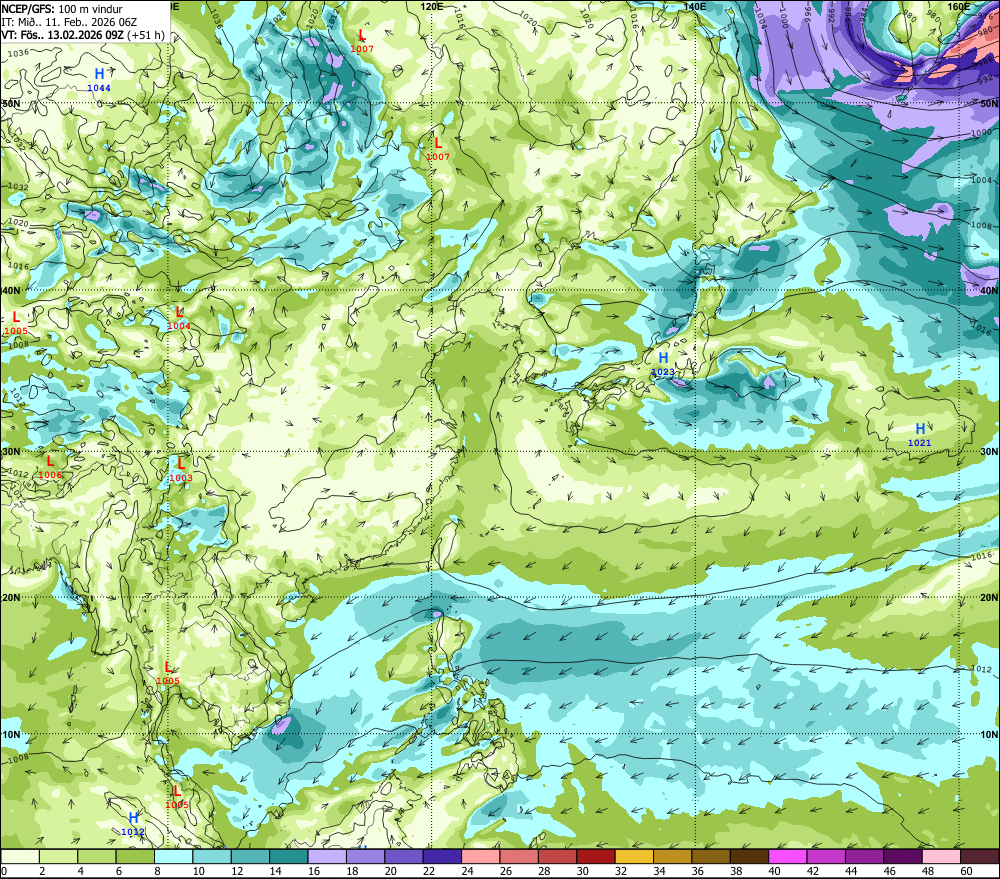Click the legend value label "0"
This screenshot has width=1000, height=879.
(4, 871)
